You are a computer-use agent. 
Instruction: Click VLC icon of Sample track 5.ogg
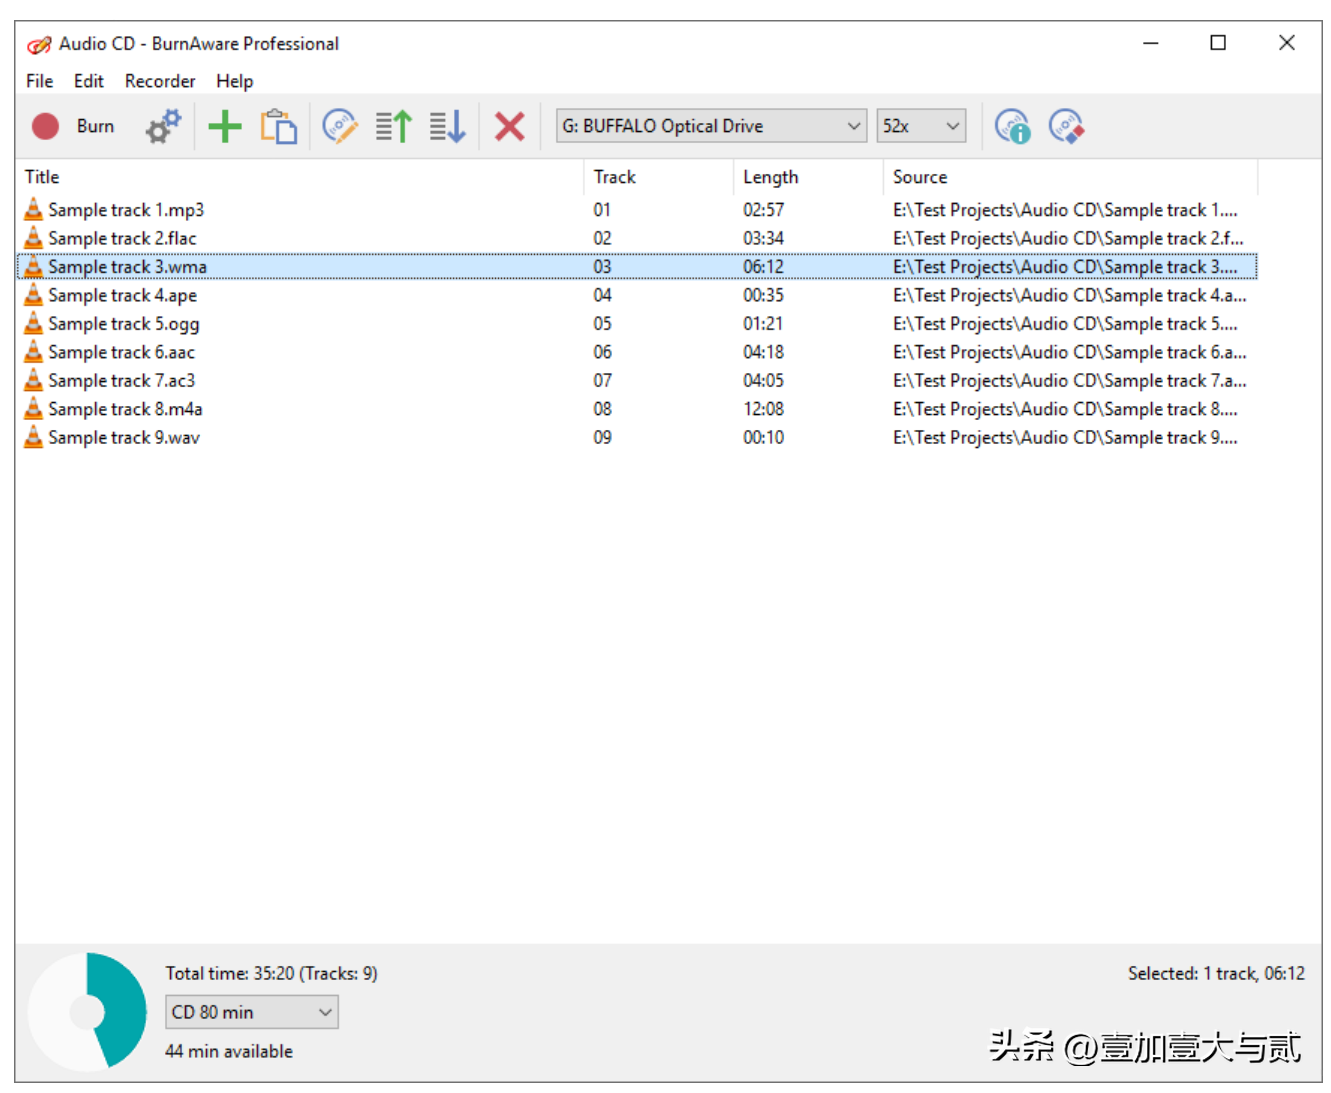pos(33,323)
